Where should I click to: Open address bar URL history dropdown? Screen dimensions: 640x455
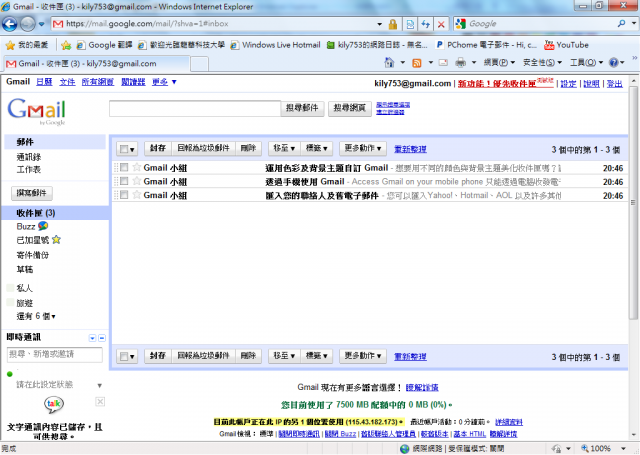coord(380,24)
